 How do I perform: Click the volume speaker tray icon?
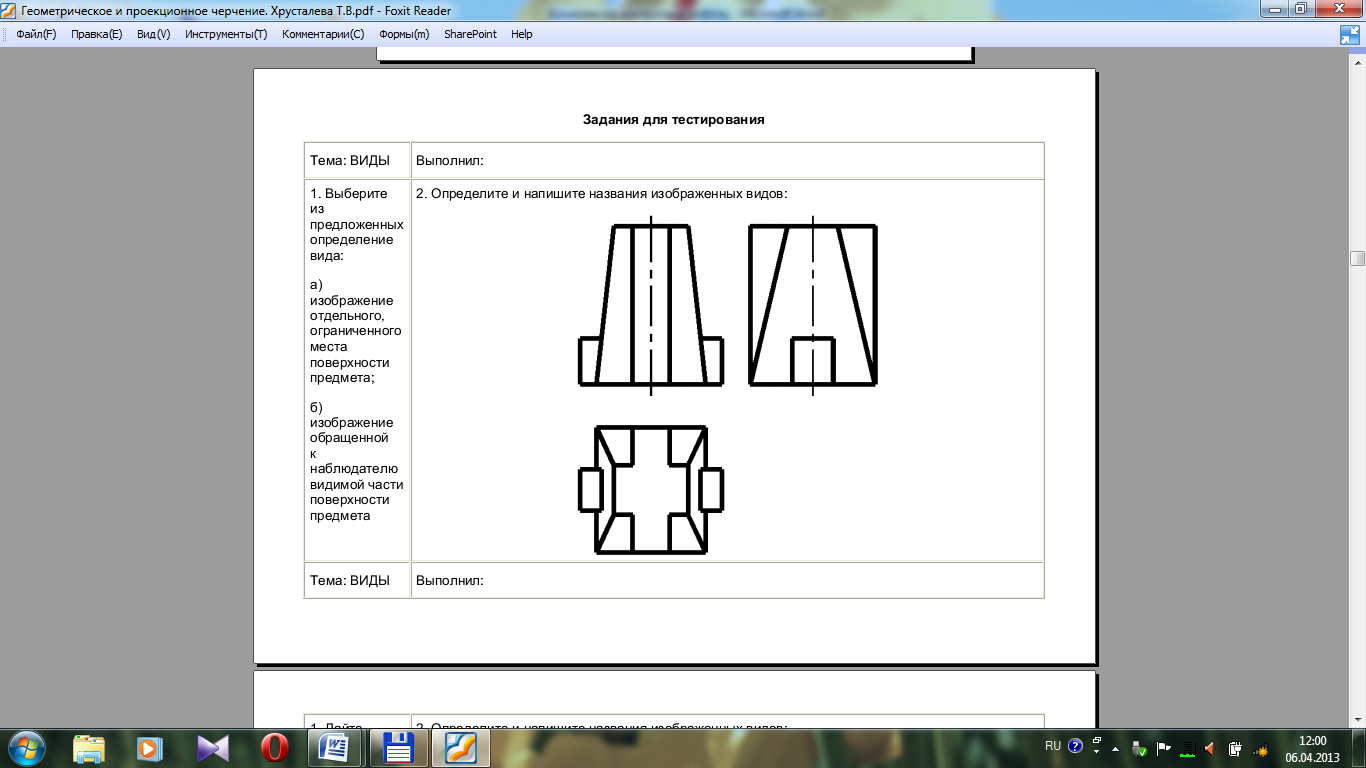(x=1210, y=748)
